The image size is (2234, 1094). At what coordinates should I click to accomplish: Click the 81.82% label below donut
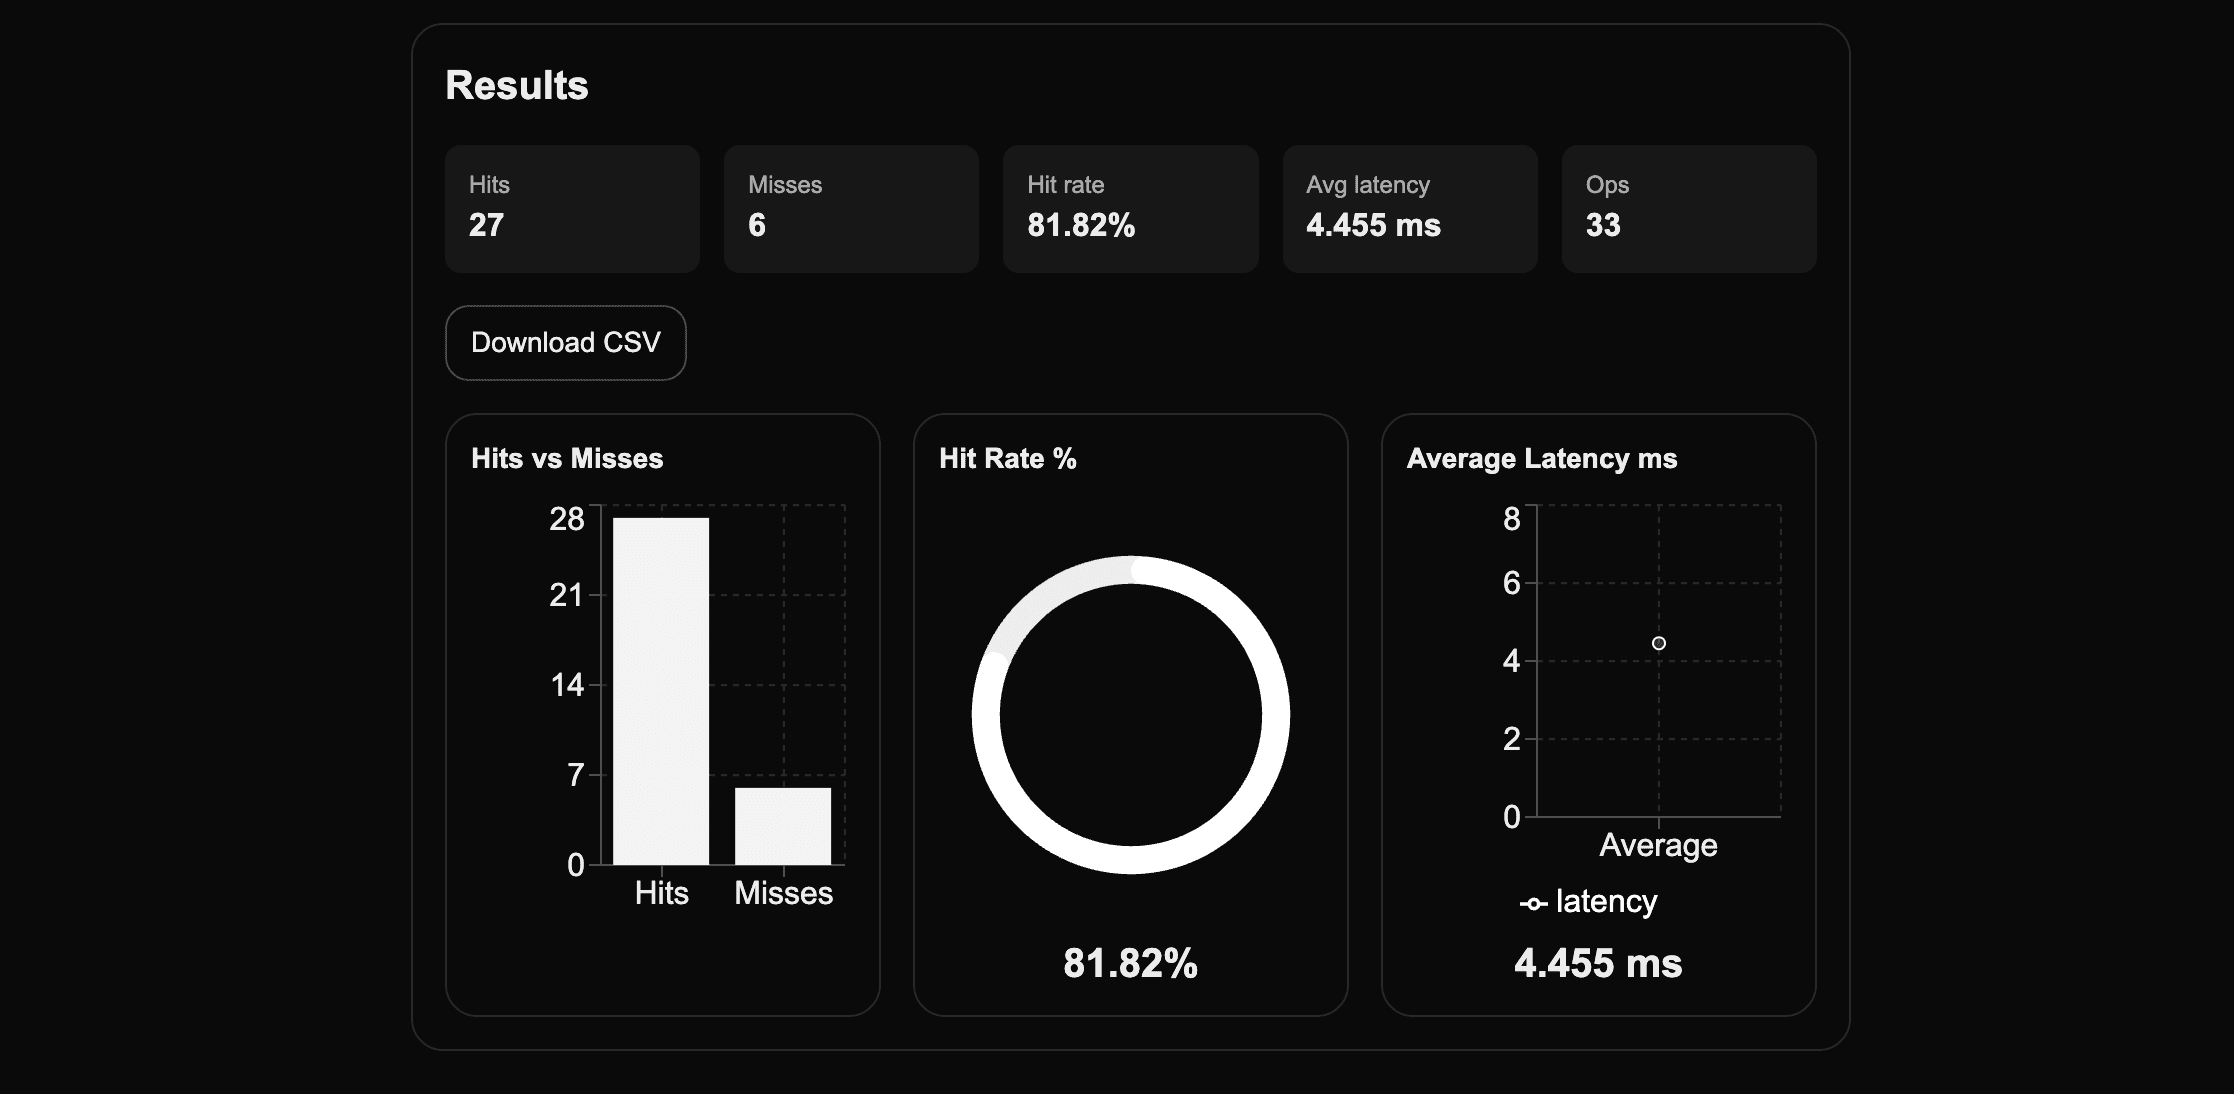[1130, 963]
